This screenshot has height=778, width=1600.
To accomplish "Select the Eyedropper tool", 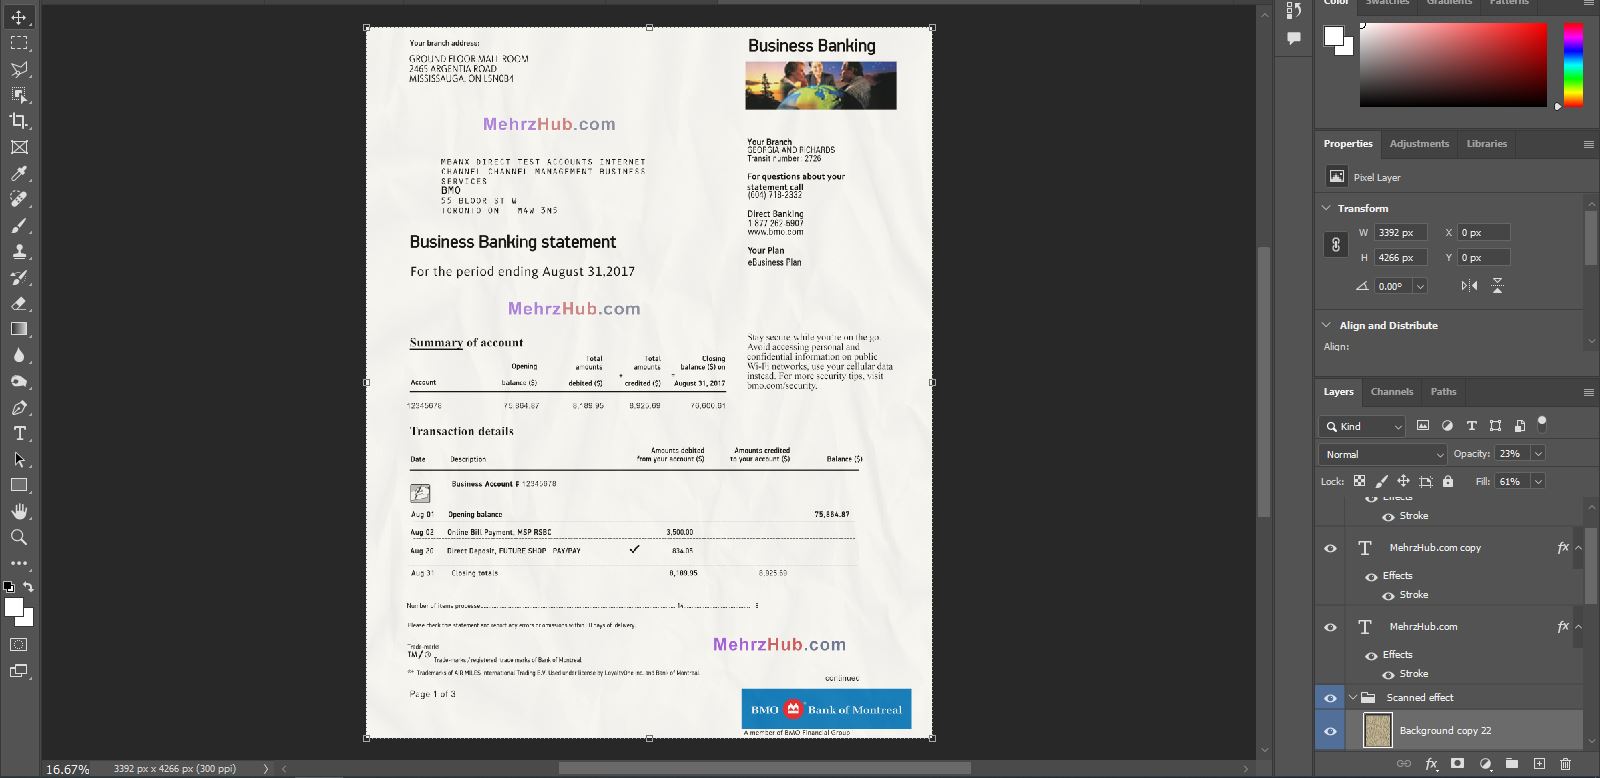I will (19, 173).
